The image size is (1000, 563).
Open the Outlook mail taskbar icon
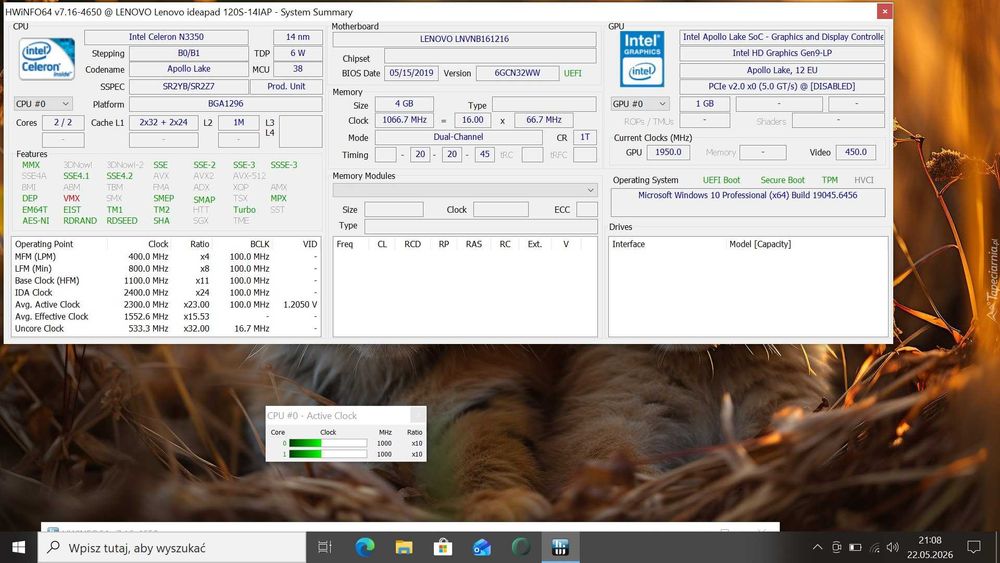[x=482, y=547]
